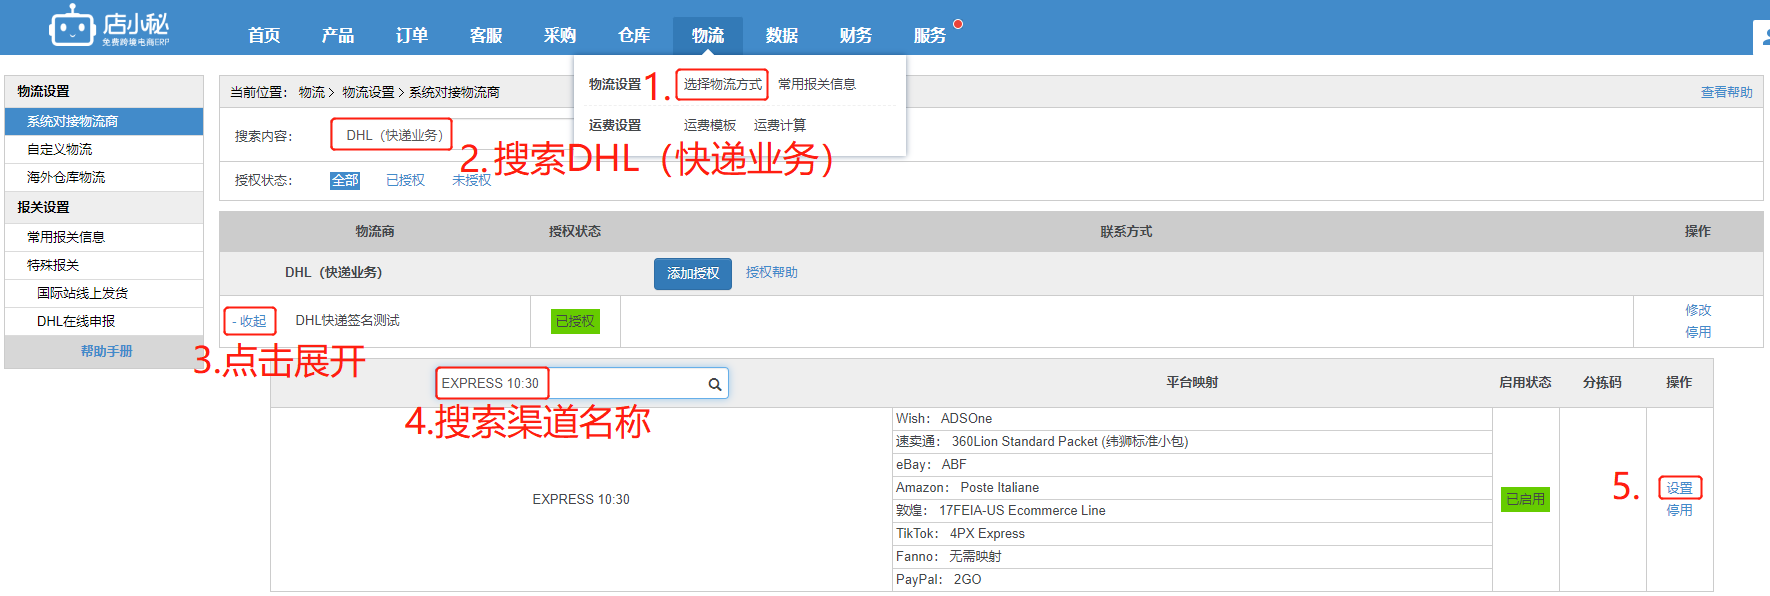This screenshot has height=596, width=1770.
Task: Click the 联系方式 column header
Action: pos(1126,231)
